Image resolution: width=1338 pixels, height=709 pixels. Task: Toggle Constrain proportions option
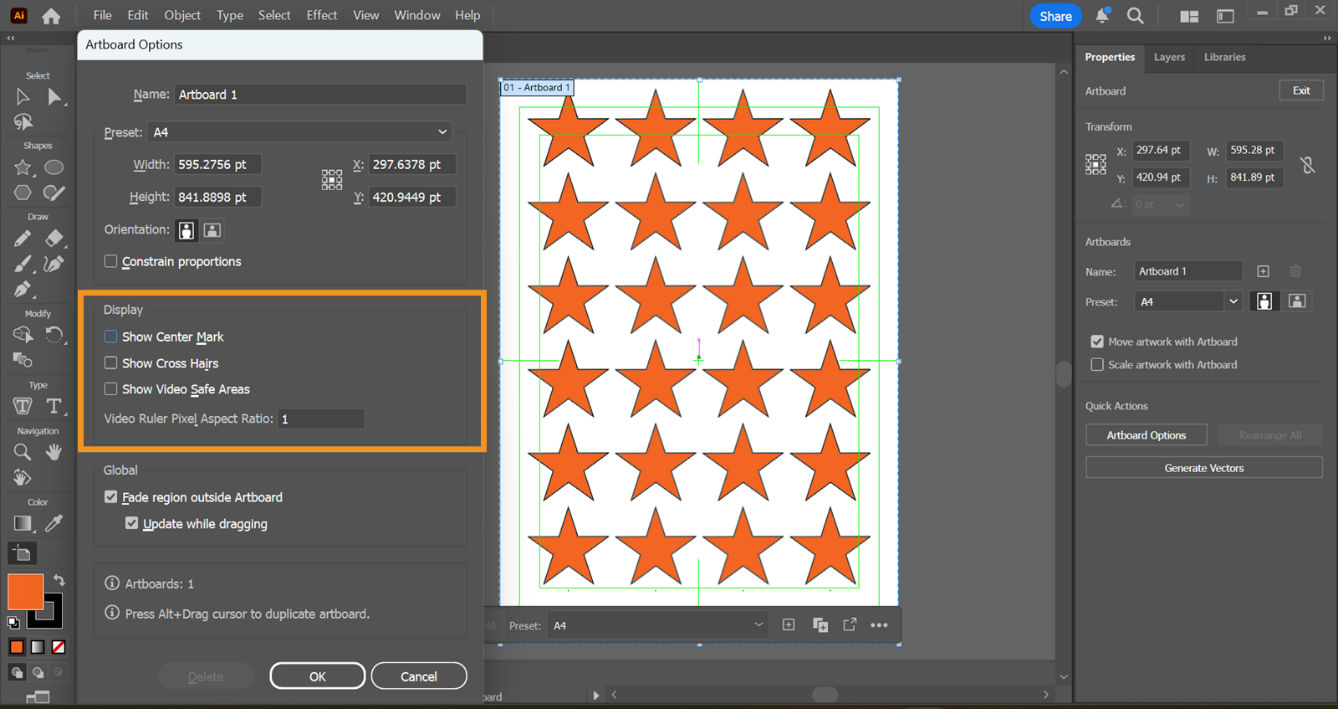pos(110,261)
